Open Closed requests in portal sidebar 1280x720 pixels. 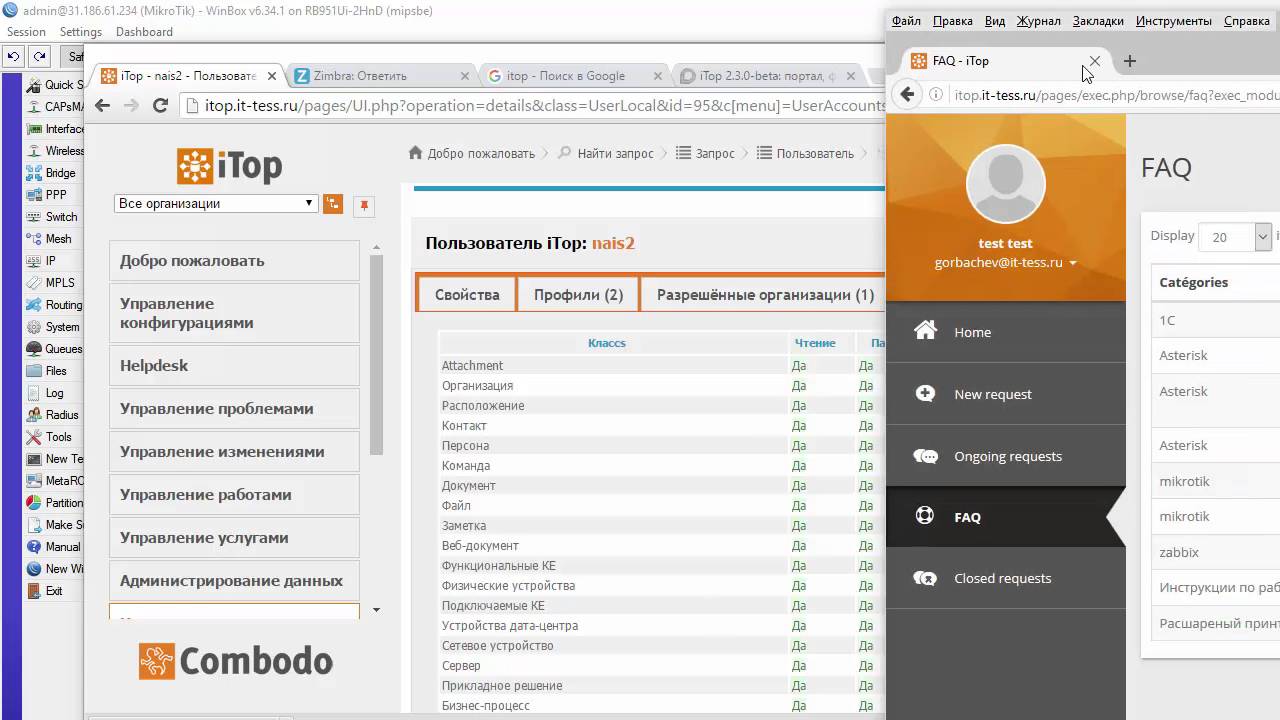pyautogui.click(x=1006, y=578)
